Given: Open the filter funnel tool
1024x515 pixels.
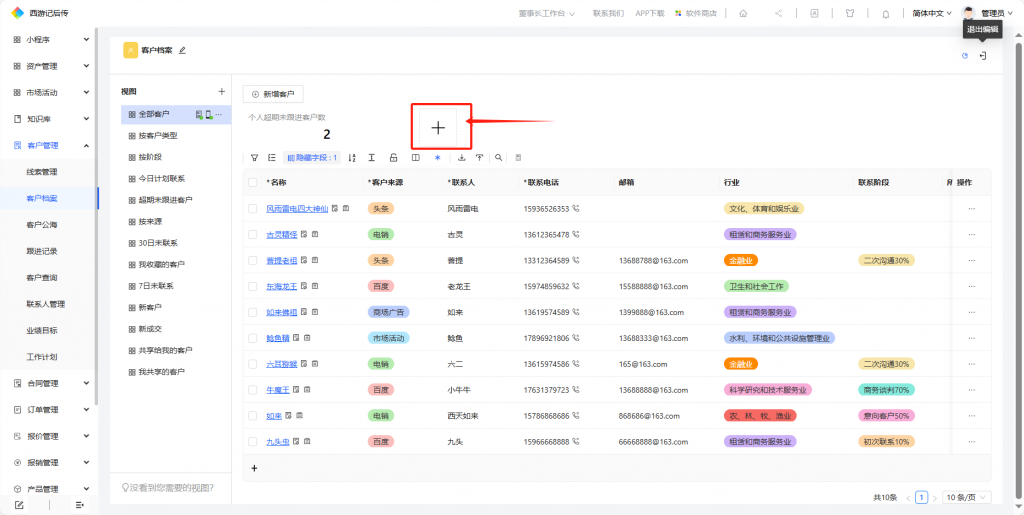Looking at the screenshot, I should [255, 157].
